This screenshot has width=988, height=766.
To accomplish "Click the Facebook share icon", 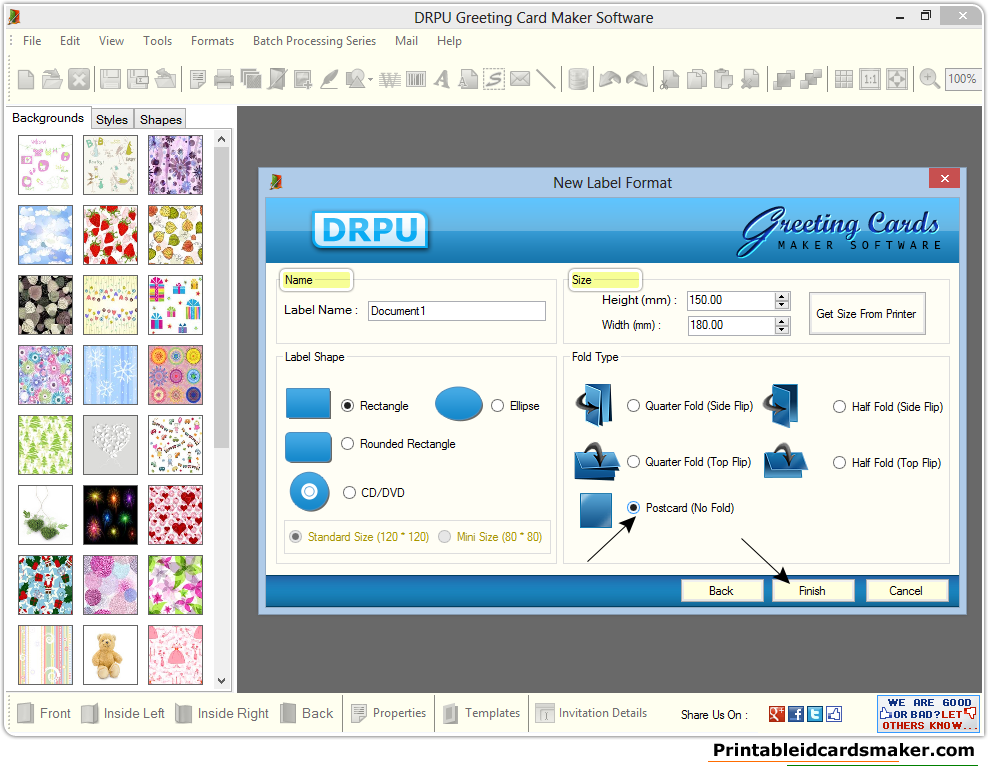I will [x=796, y=714].
